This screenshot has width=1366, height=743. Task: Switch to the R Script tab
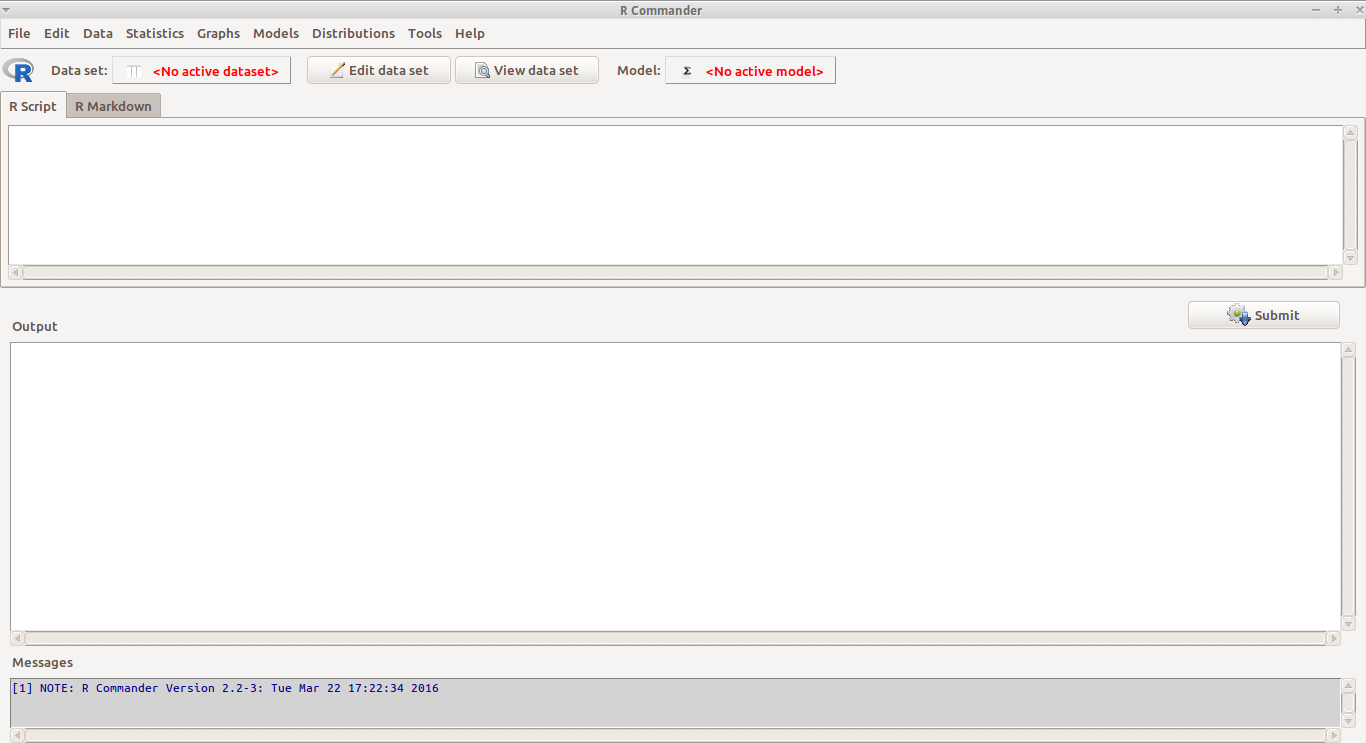pyautogui.click(x=33, y=106)
